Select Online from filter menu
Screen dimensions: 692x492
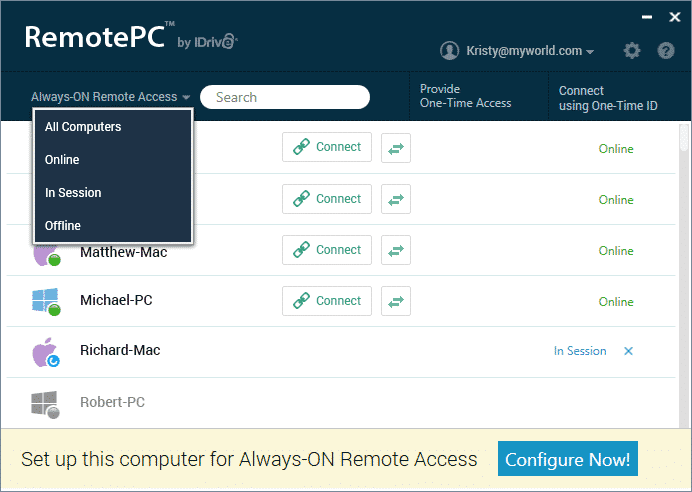click(113, 160)
